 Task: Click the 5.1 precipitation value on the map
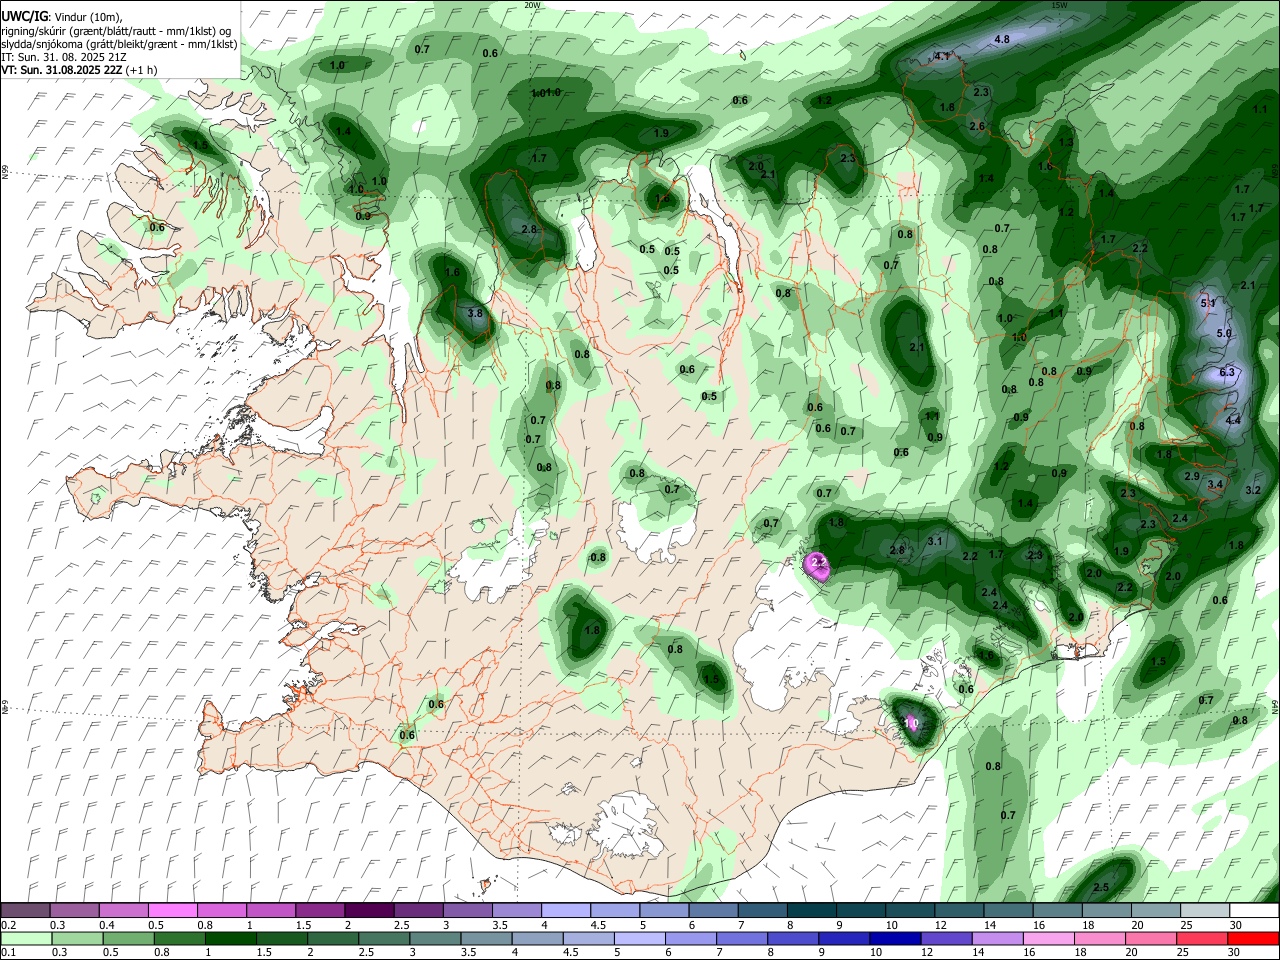click(1207, 303)
